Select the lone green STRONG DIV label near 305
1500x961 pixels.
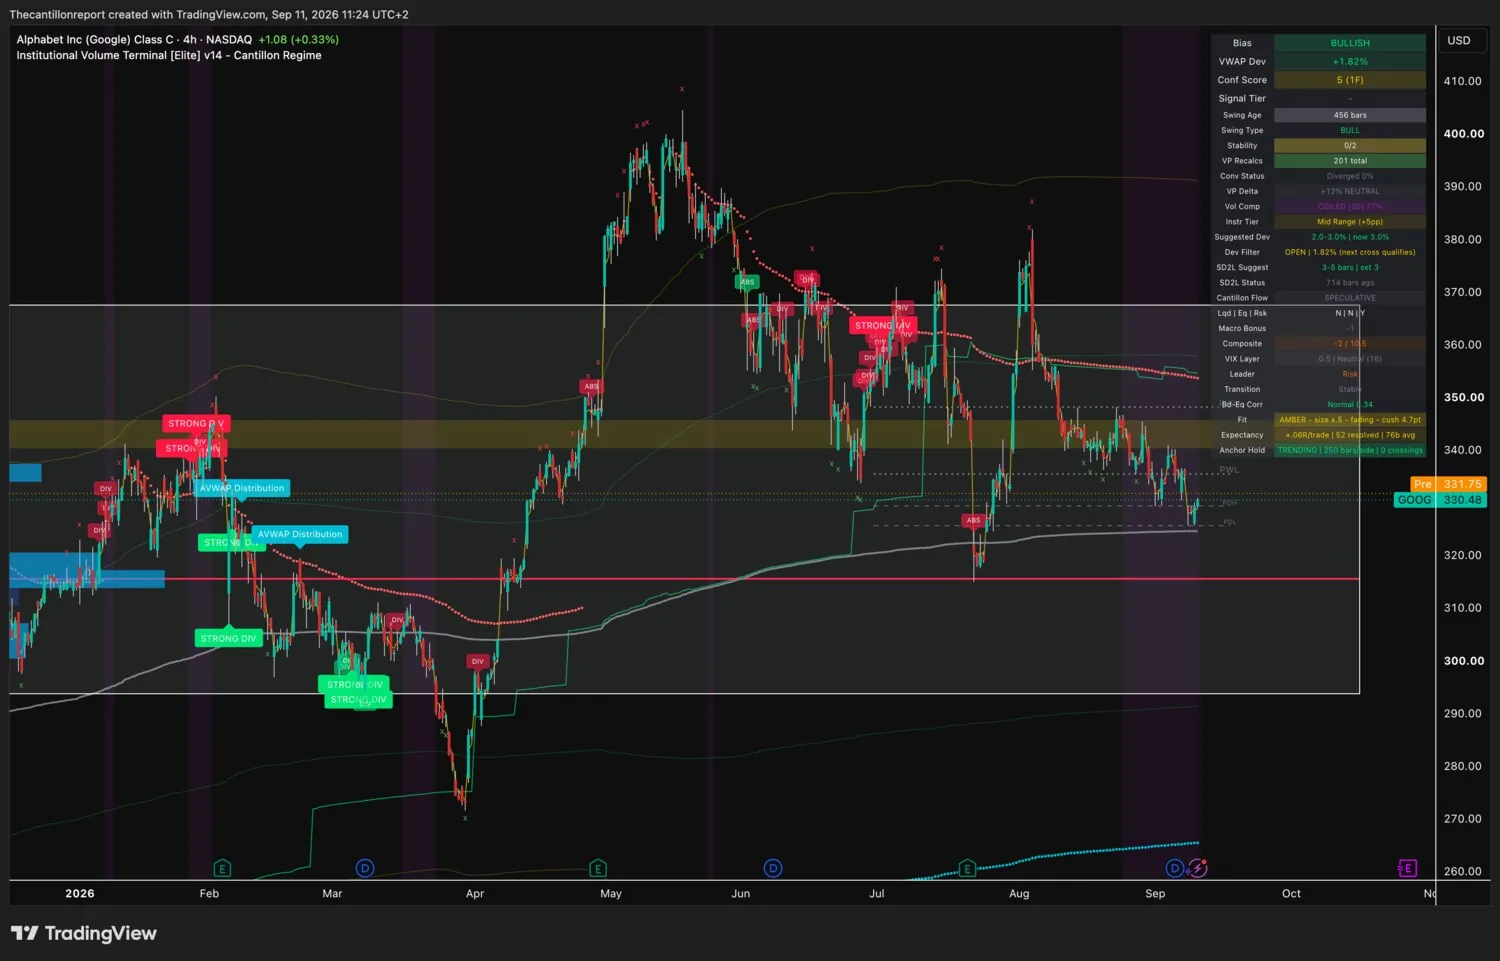pos(228,638)
